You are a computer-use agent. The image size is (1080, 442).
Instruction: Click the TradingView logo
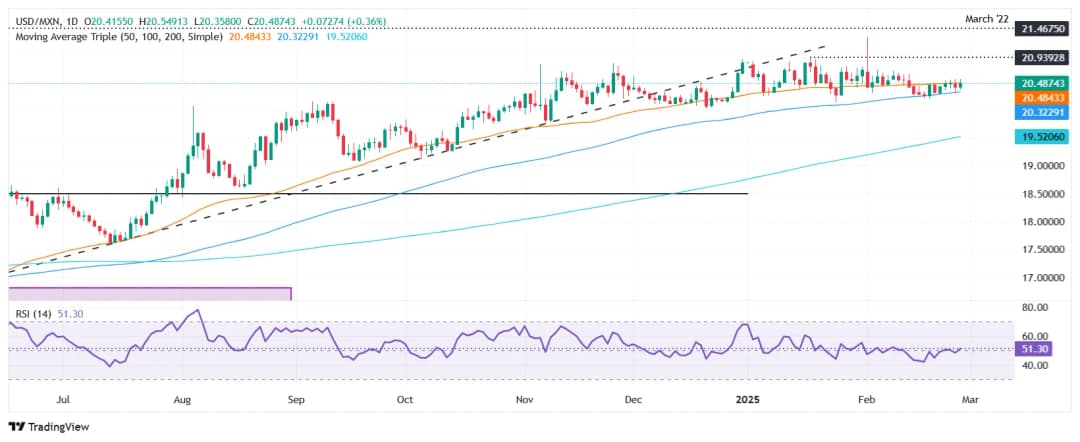tap(50, 426)
